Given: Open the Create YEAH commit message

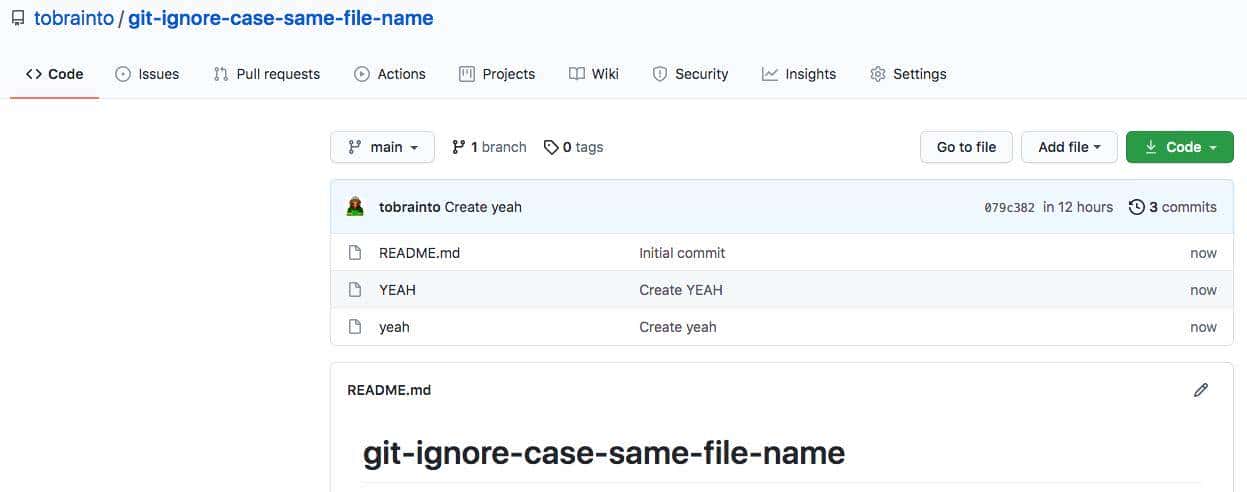Looking at the screenshot, I should (x=680, y=290).
